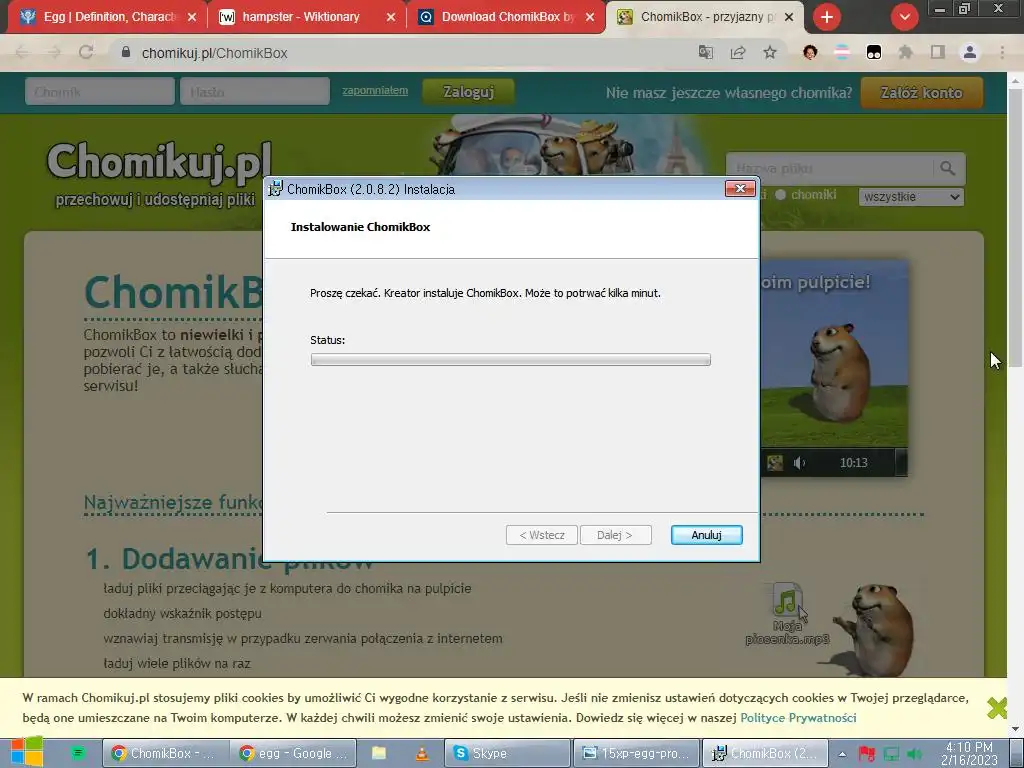Open the '15xp-egg-pro' taskbar window
This screenshot has width=1024, height=768.
click(x=636, y=753)
